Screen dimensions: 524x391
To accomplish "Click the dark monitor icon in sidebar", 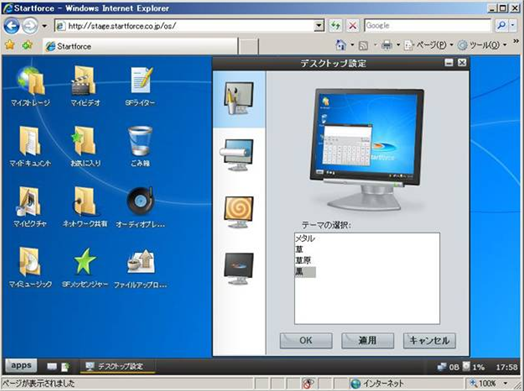I will pyautogui.click(x=238, y=268).
